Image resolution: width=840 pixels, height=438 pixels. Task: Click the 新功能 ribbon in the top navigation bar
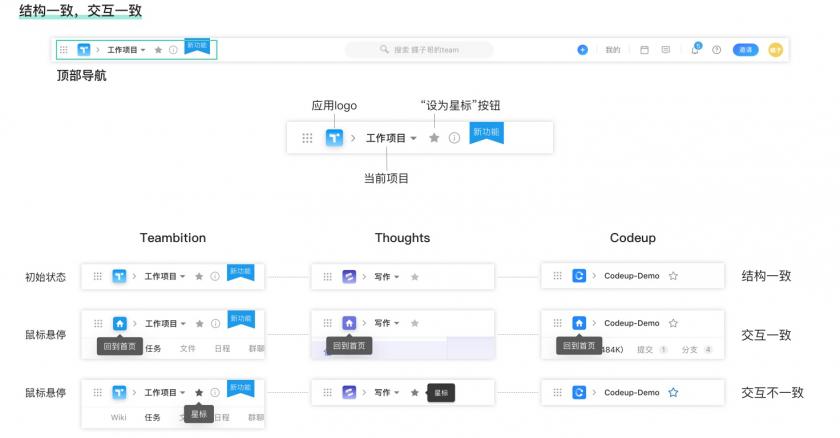point(197,47)
